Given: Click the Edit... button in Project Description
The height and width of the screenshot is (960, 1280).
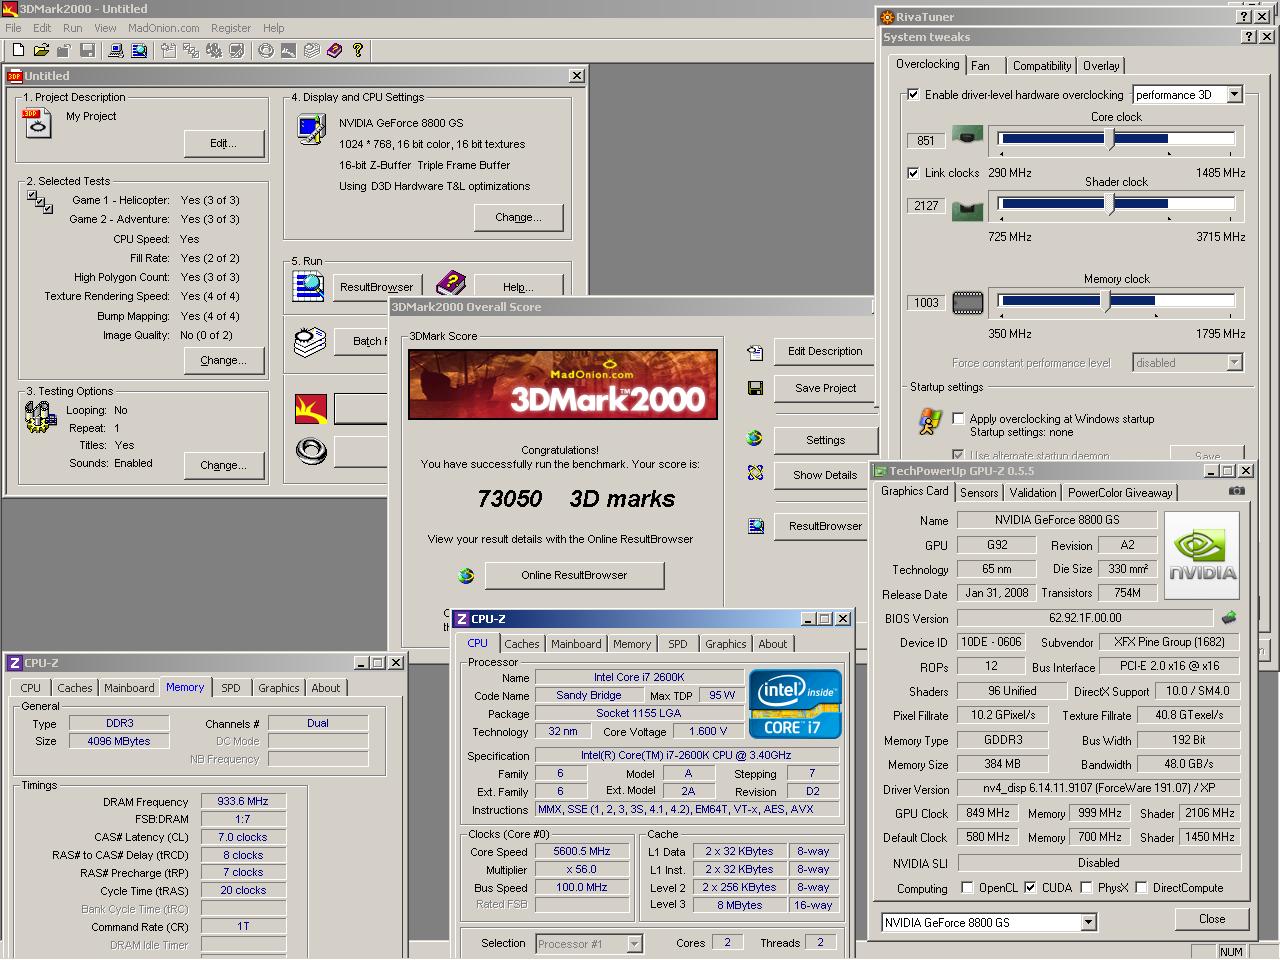Looking at the screenshot, I should 223,143.
